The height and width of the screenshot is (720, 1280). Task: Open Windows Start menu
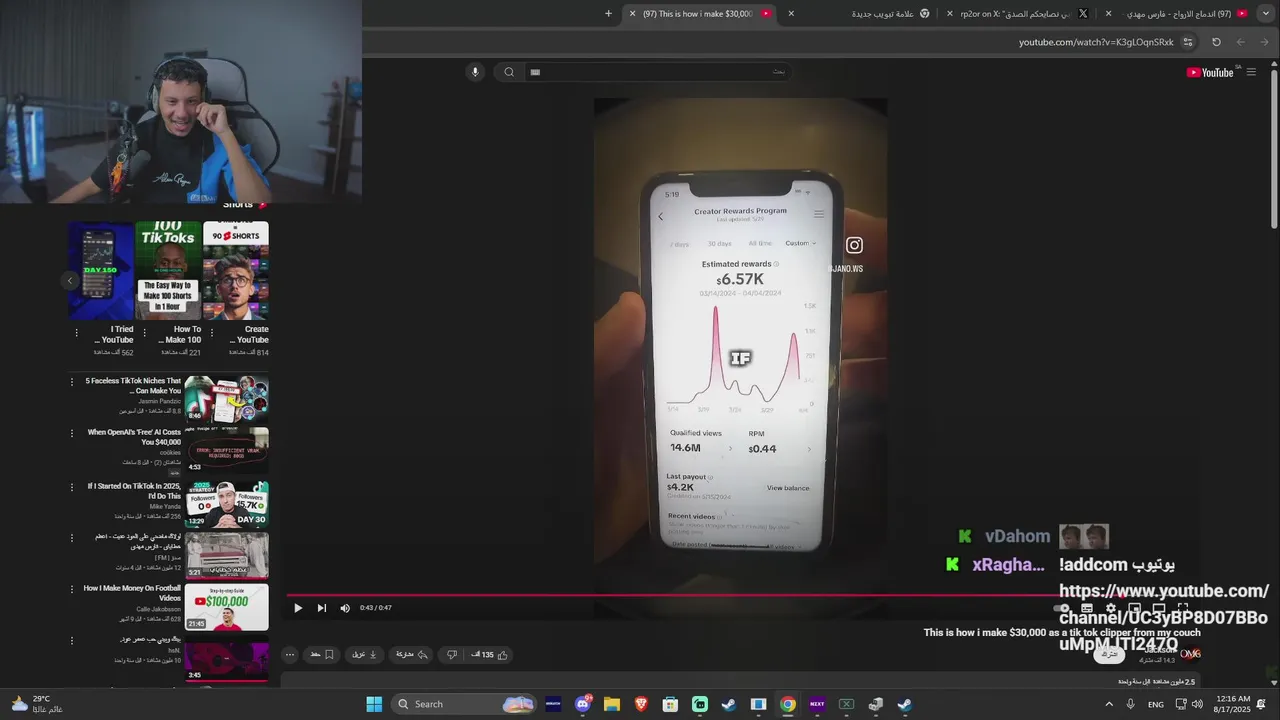point(374,704)
